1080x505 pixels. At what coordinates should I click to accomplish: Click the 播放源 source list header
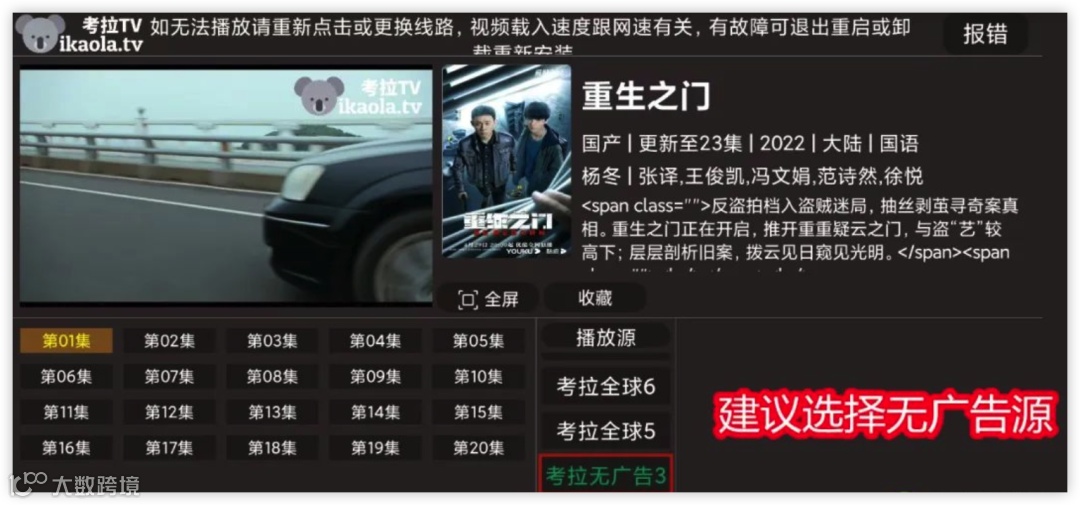[605, 338]
